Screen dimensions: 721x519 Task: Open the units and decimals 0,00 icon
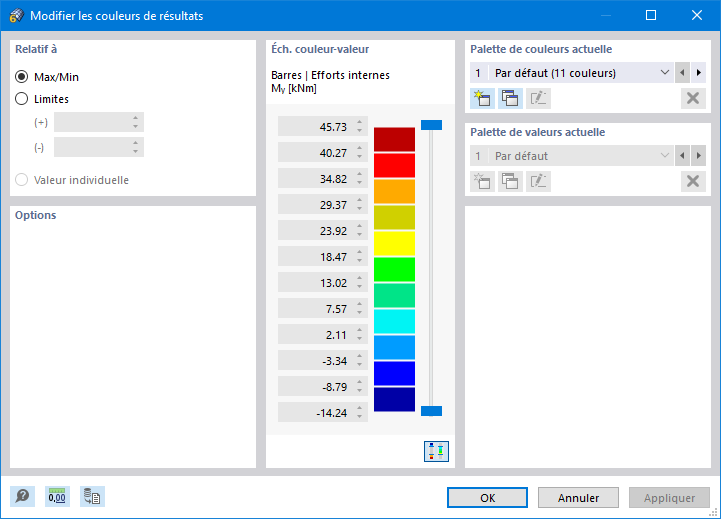[x=57, y=496]
